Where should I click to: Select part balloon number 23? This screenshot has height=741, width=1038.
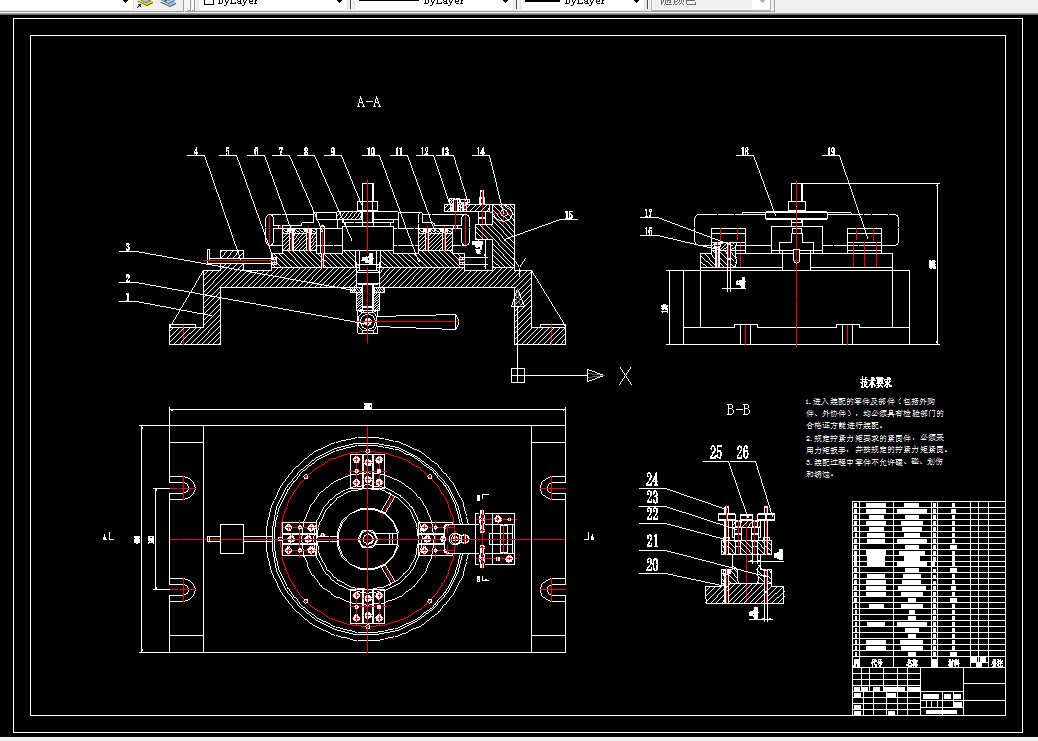click(652, 497)
